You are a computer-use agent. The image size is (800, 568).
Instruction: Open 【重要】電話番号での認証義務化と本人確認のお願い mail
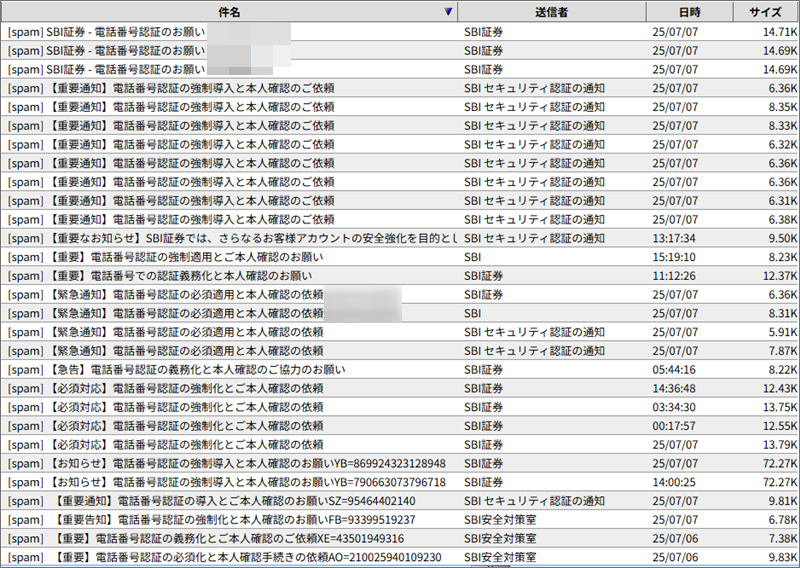160,276
